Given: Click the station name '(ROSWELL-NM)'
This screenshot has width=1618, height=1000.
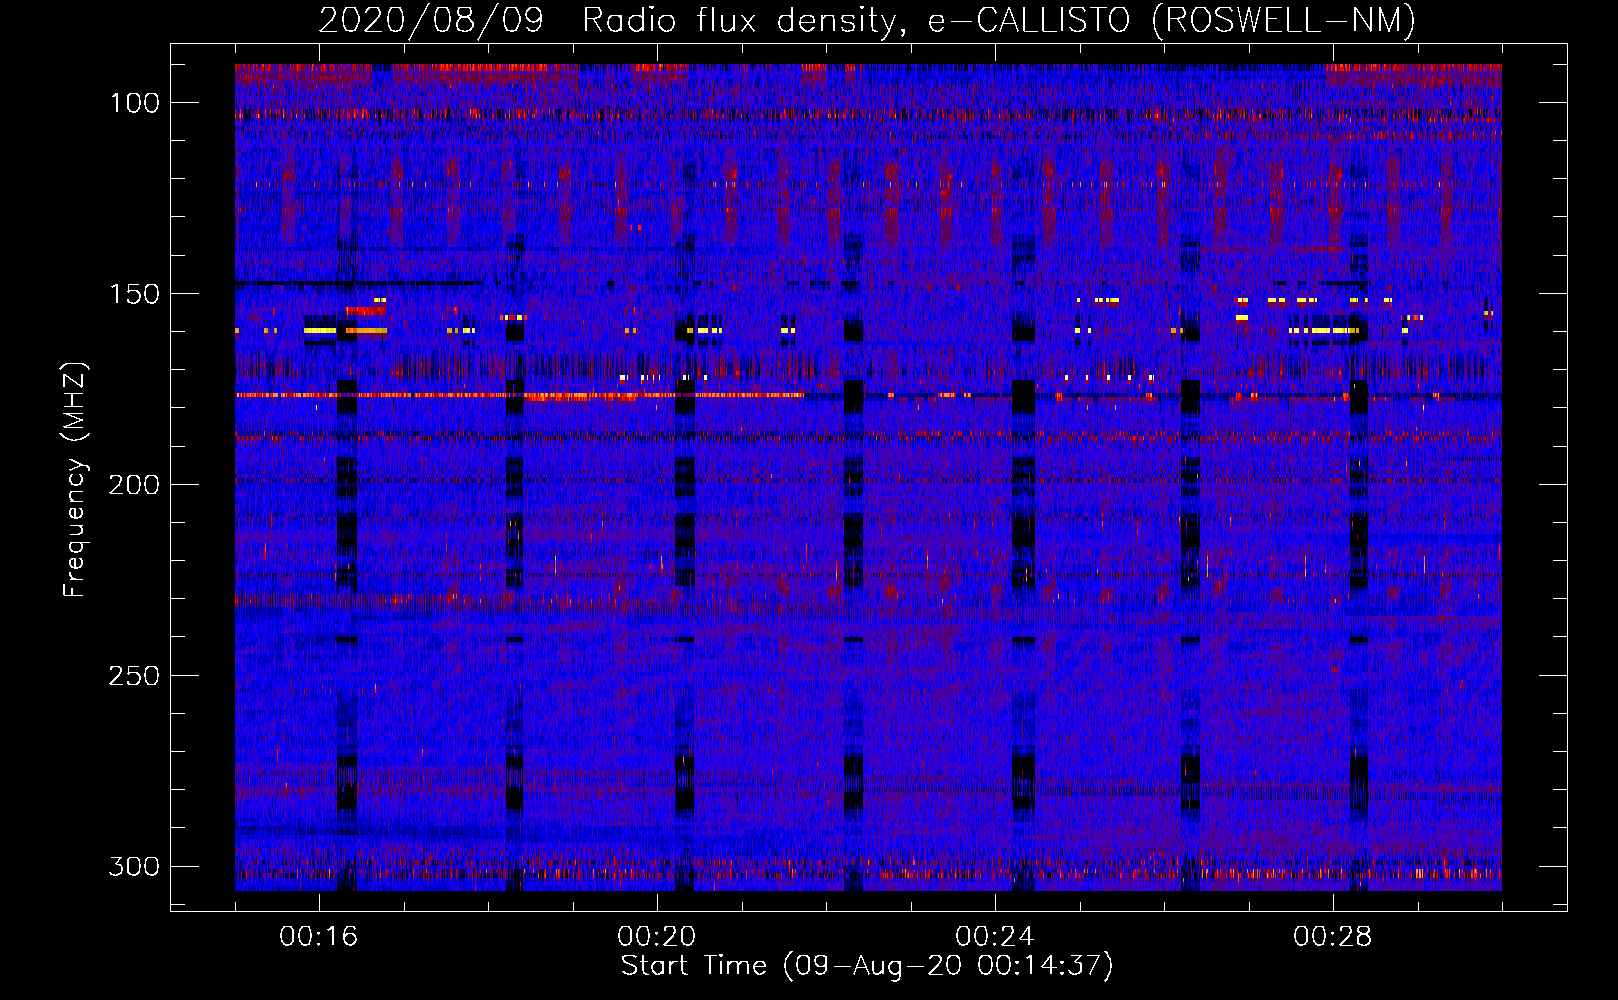Looking at the screenshot, I should (x=1284, y=20).
